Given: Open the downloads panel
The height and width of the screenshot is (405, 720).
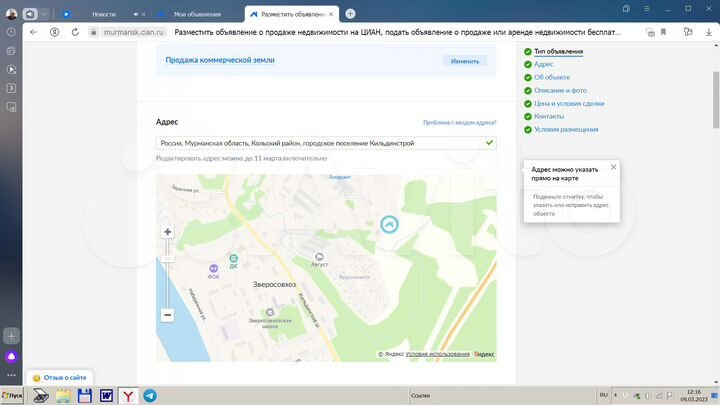Looking at the screenshot, I should [x=709, y=32].
